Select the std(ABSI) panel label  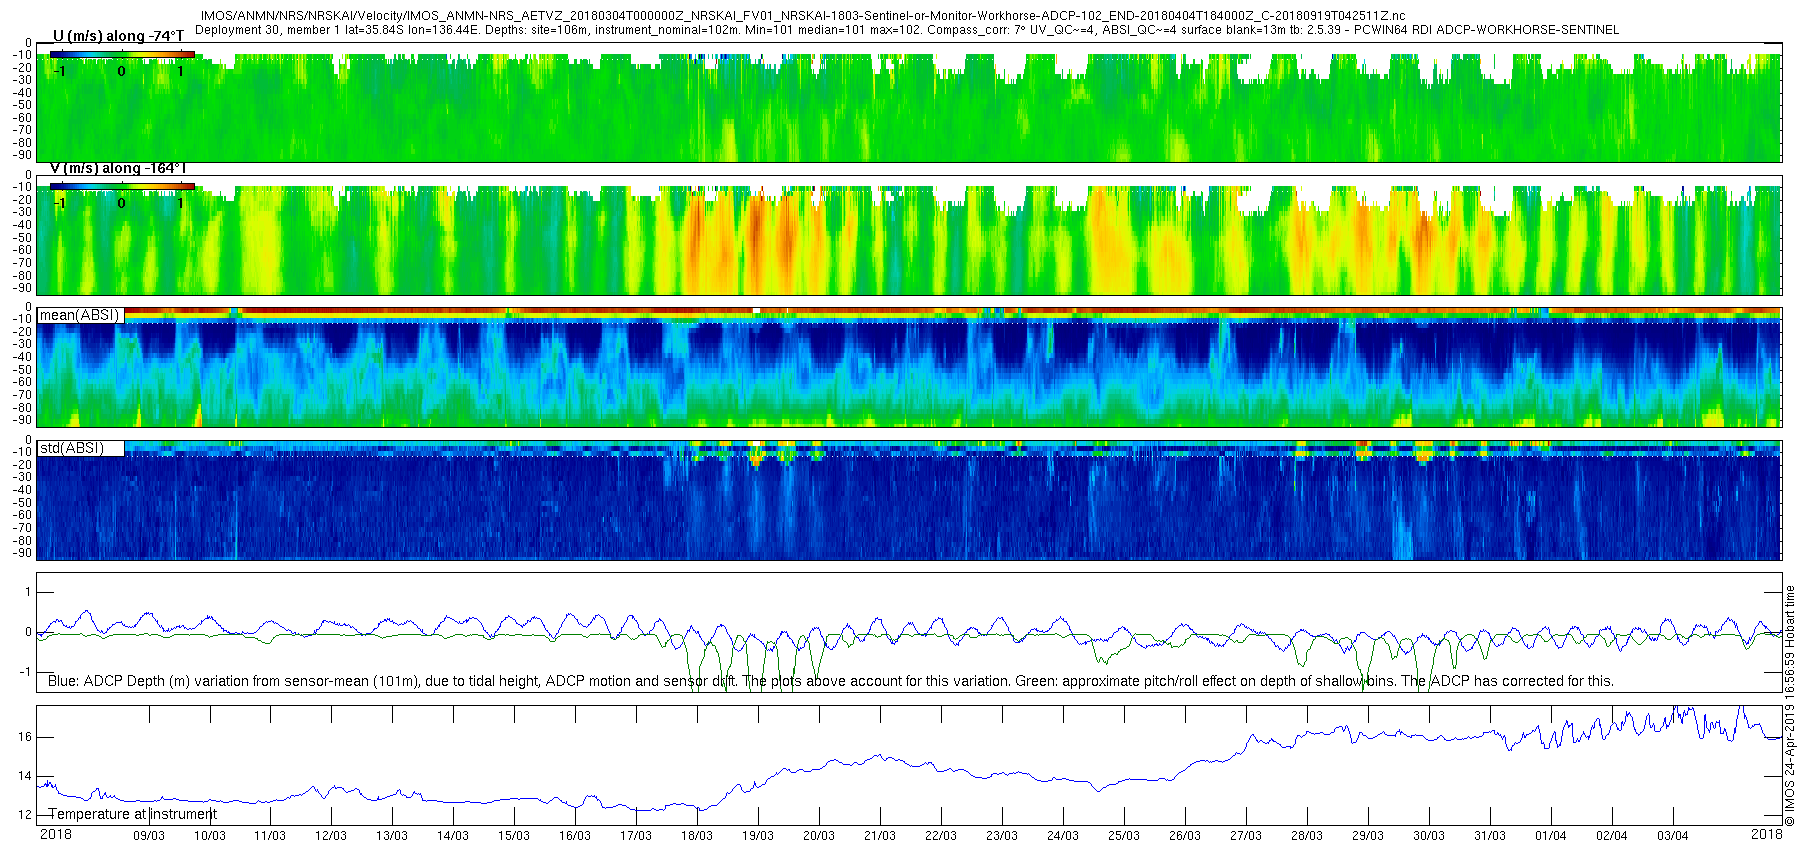click(x=72, y=448)
